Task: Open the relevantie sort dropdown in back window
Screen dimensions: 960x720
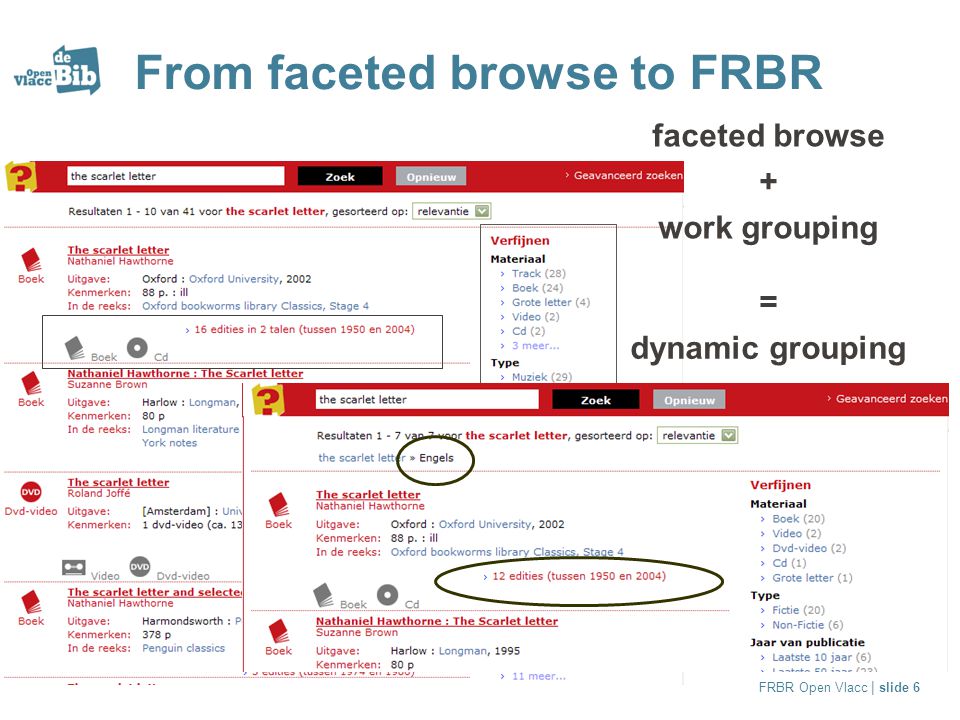Action: click(x=452, y=211)
